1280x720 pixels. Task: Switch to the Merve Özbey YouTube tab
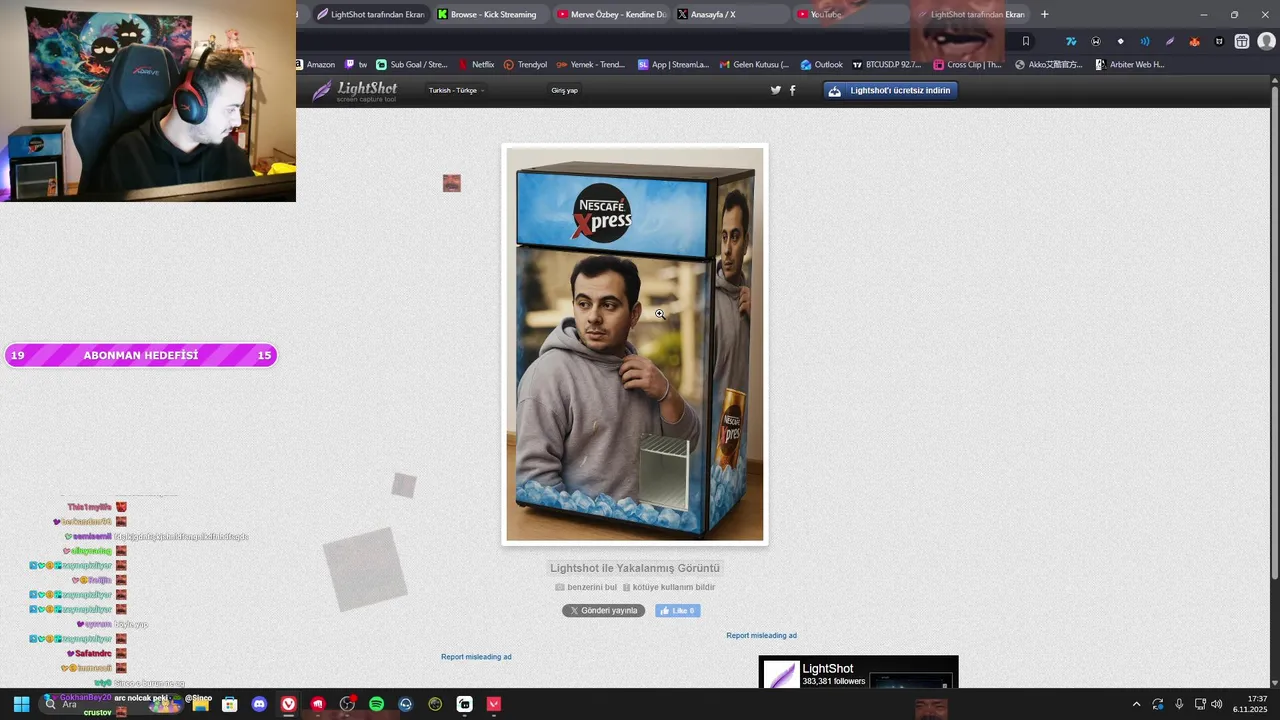click(x=610, y=14)
